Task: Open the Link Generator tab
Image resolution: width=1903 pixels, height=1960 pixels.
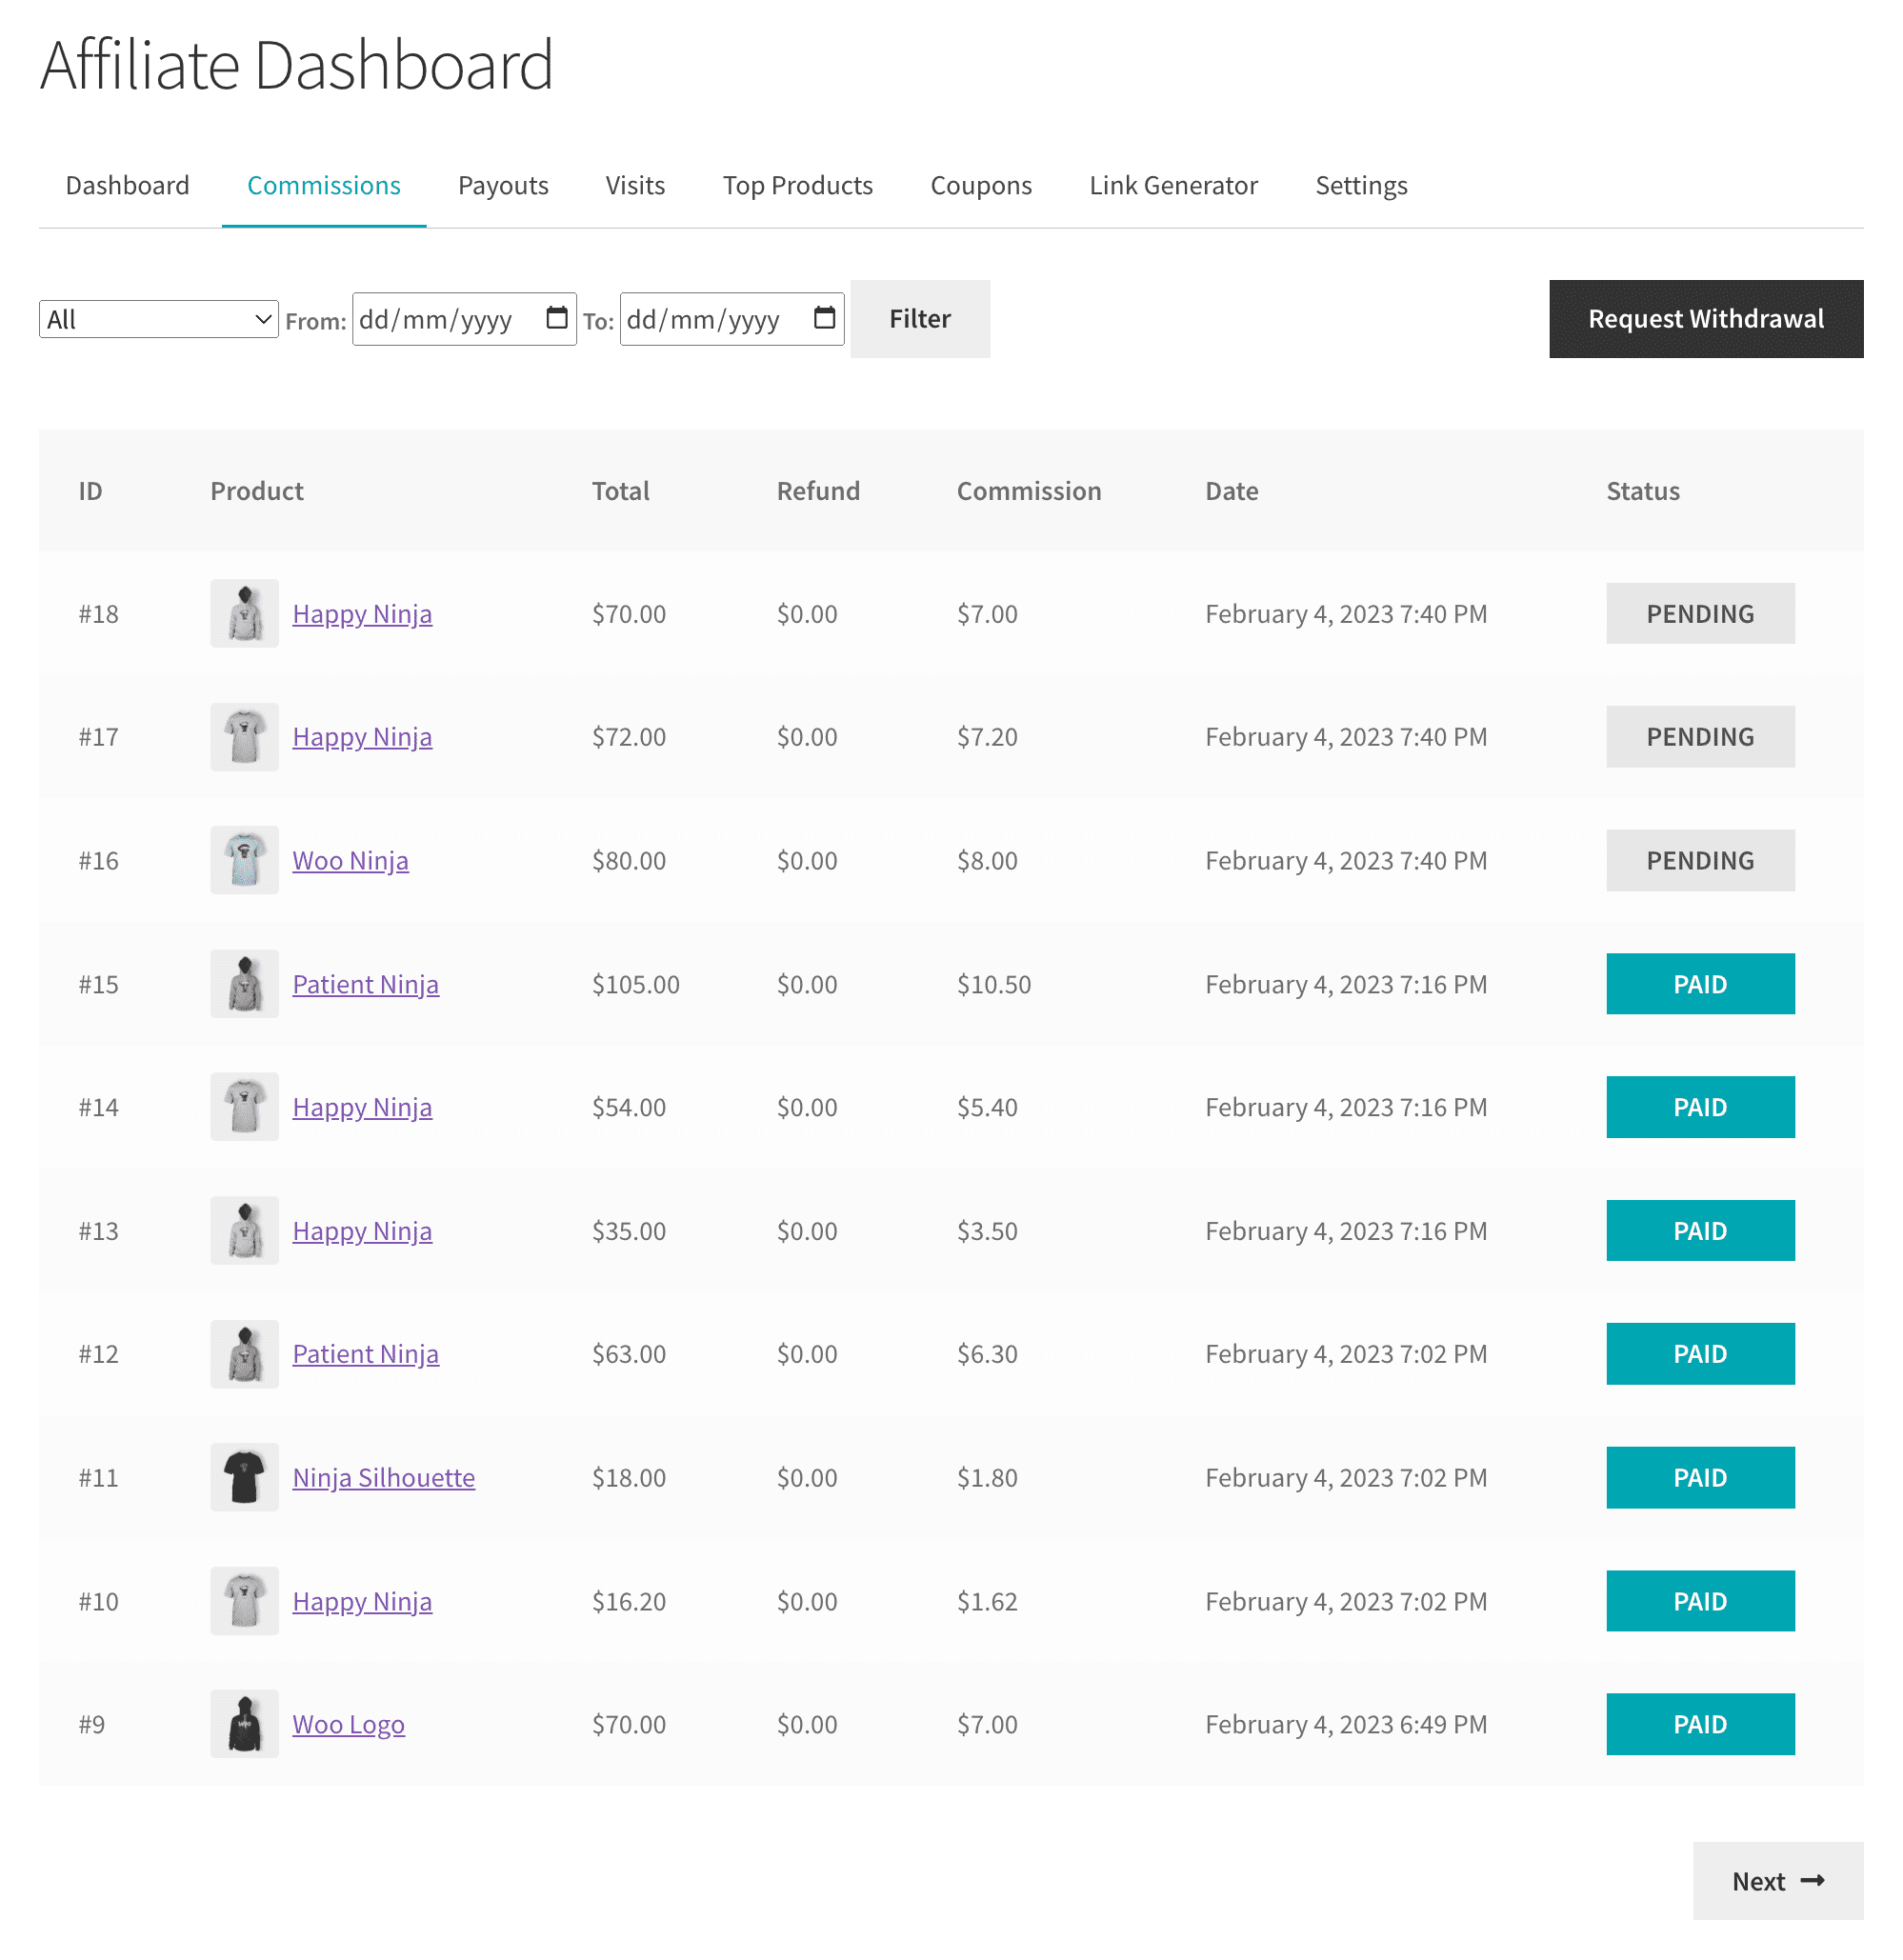Action: 1173,186
